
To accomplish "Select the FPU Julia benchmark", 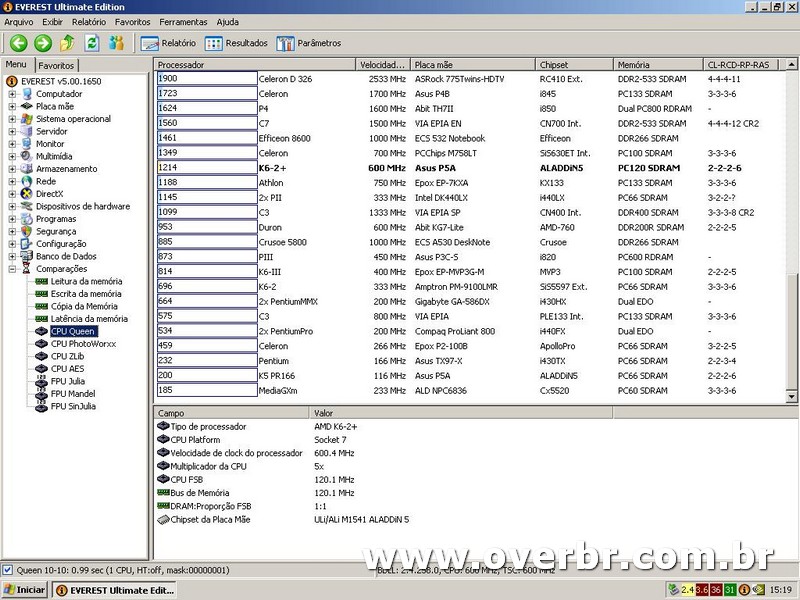I will (x=68, y=381).
